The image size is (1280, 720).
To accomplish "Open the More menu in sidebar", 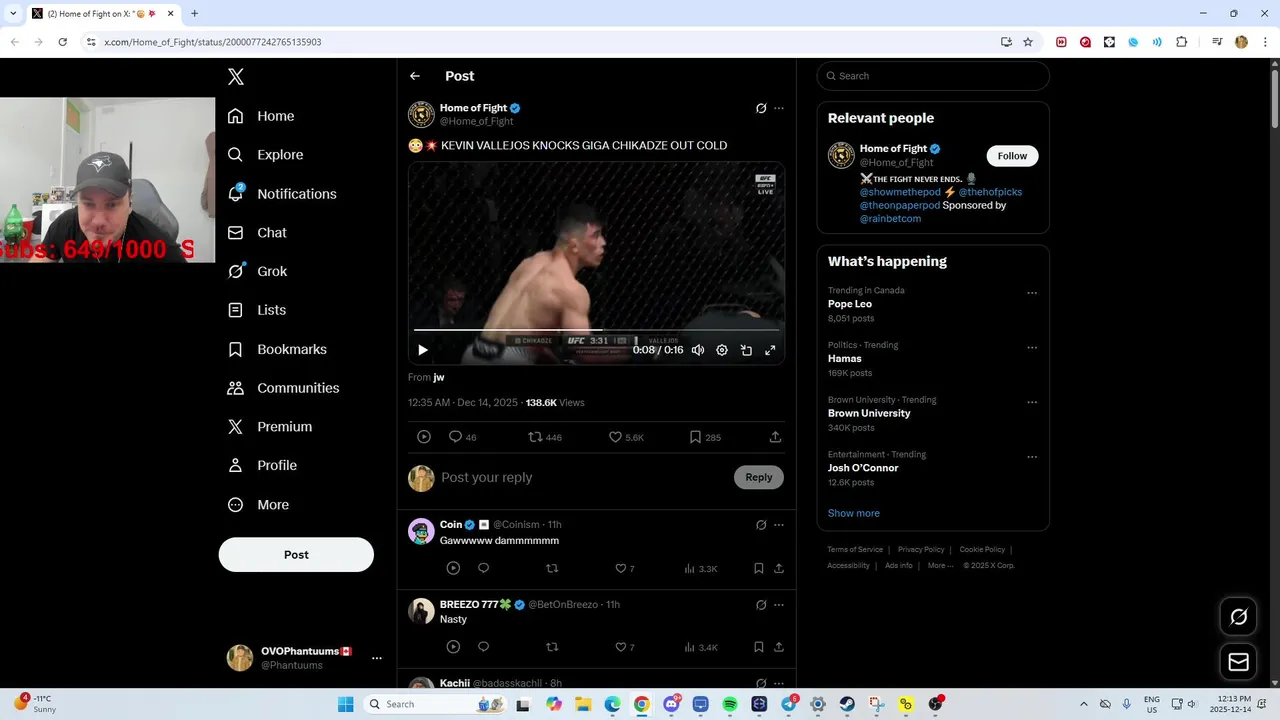I will [x=258, y=505].
